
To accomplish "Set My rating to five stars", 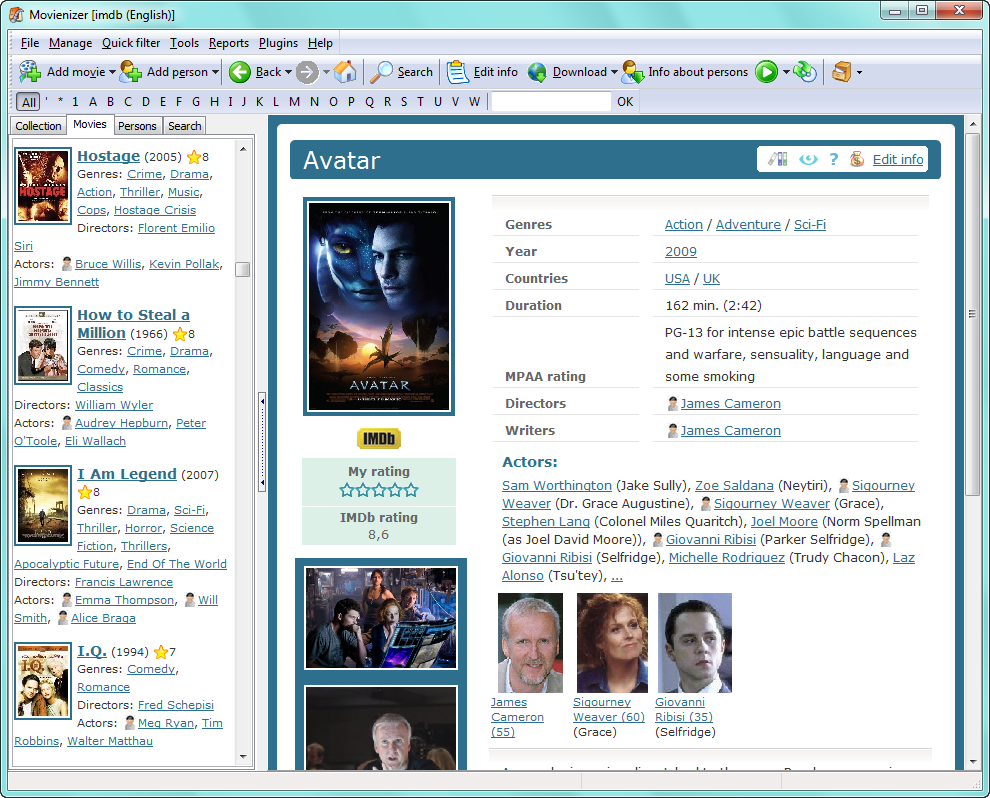I will click(x=411, y=490).
